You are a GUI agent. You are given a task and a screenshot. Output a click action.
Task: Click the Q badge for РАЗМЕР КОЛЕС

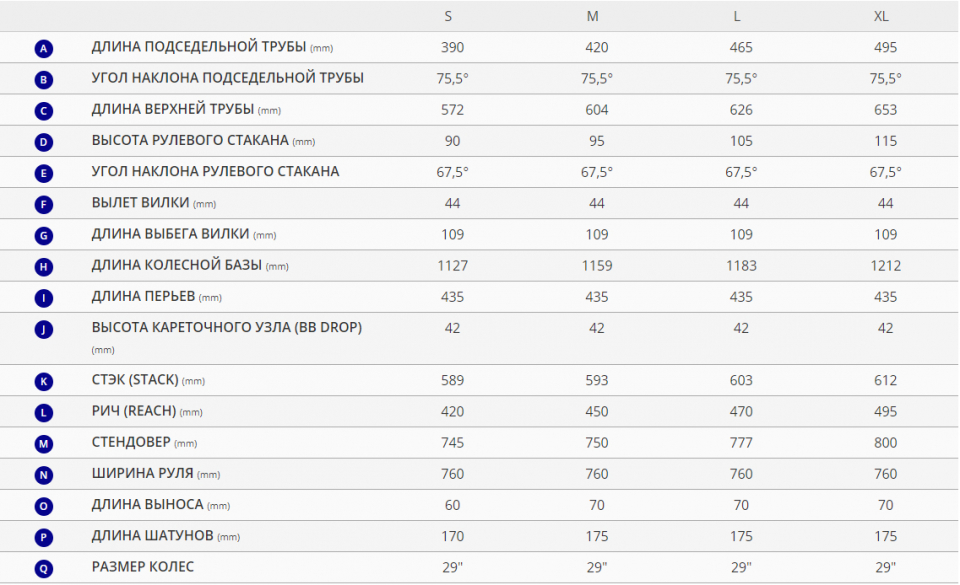pos(43,568)
